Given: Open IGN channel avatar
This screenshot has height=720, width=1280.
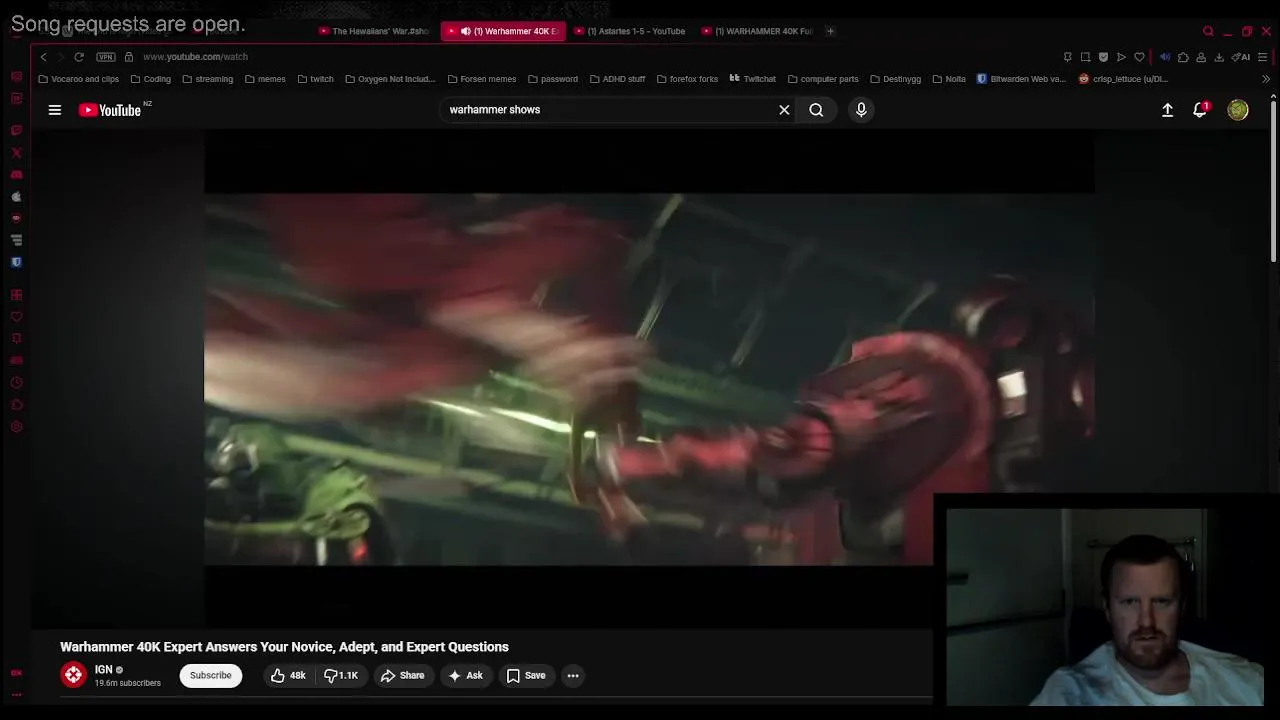Looking at the screenshot, I should (x=73, y=675).
